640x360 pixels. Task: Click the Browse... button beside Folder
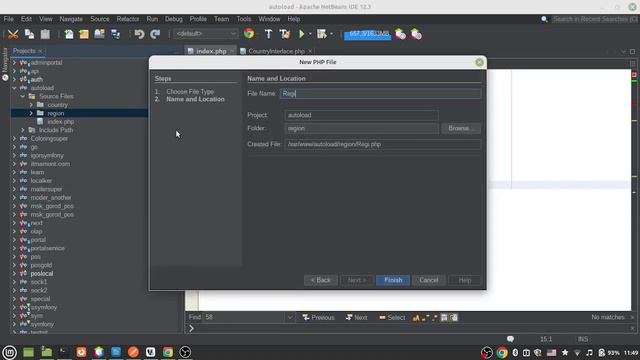461,128
